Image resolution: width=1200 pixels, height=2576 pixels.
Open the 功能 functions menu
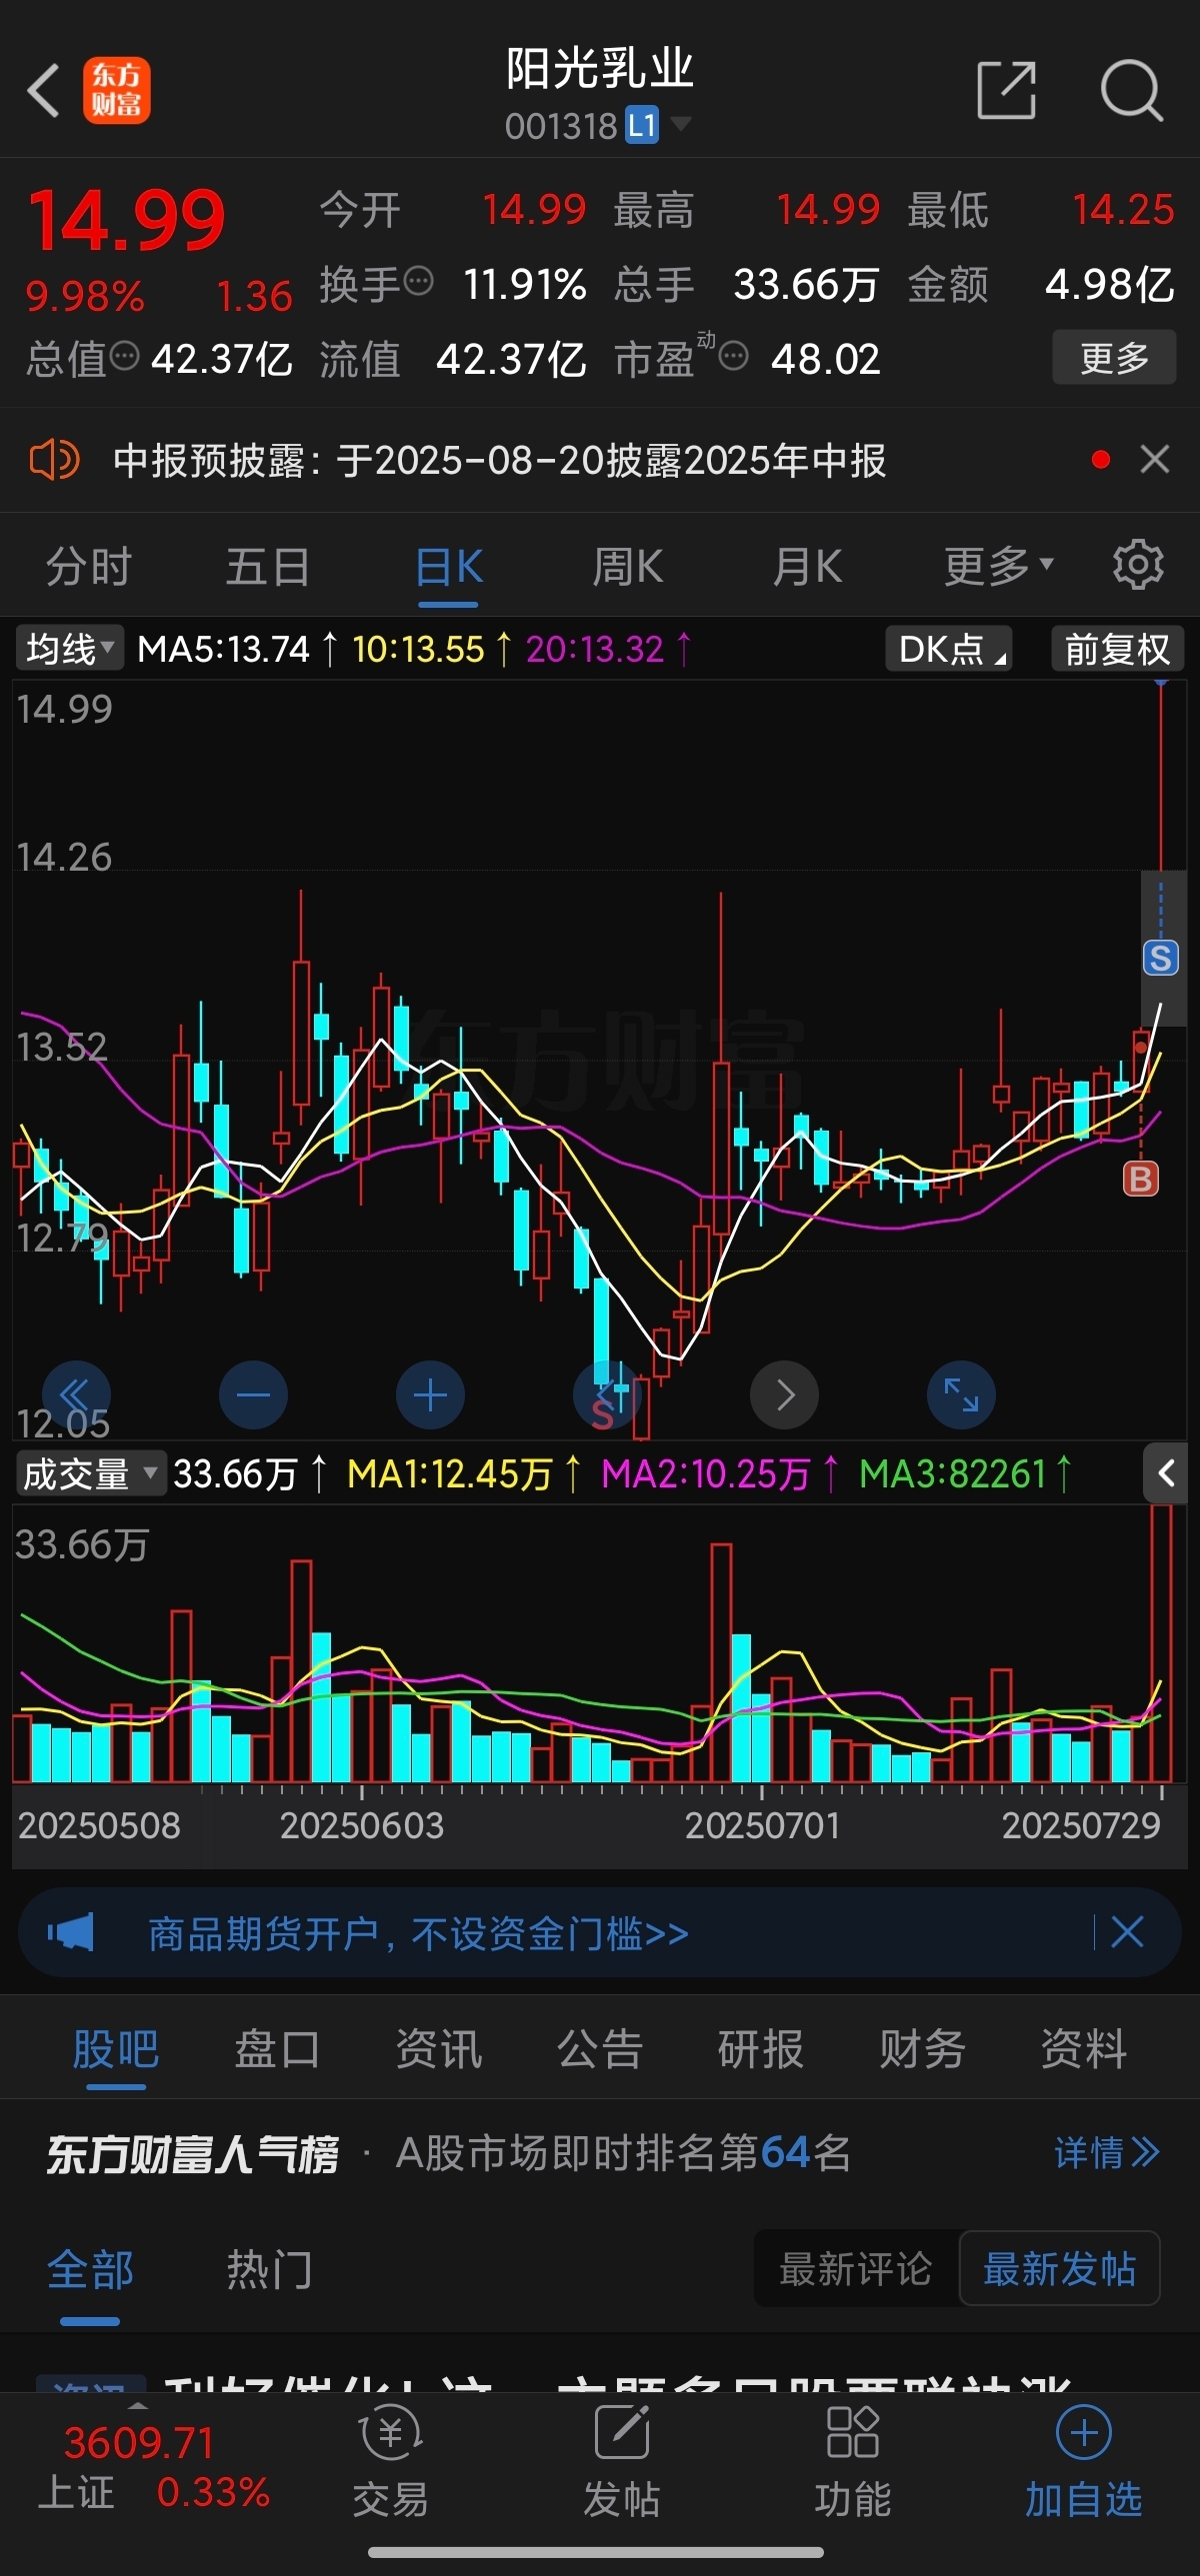(853, 2462)
